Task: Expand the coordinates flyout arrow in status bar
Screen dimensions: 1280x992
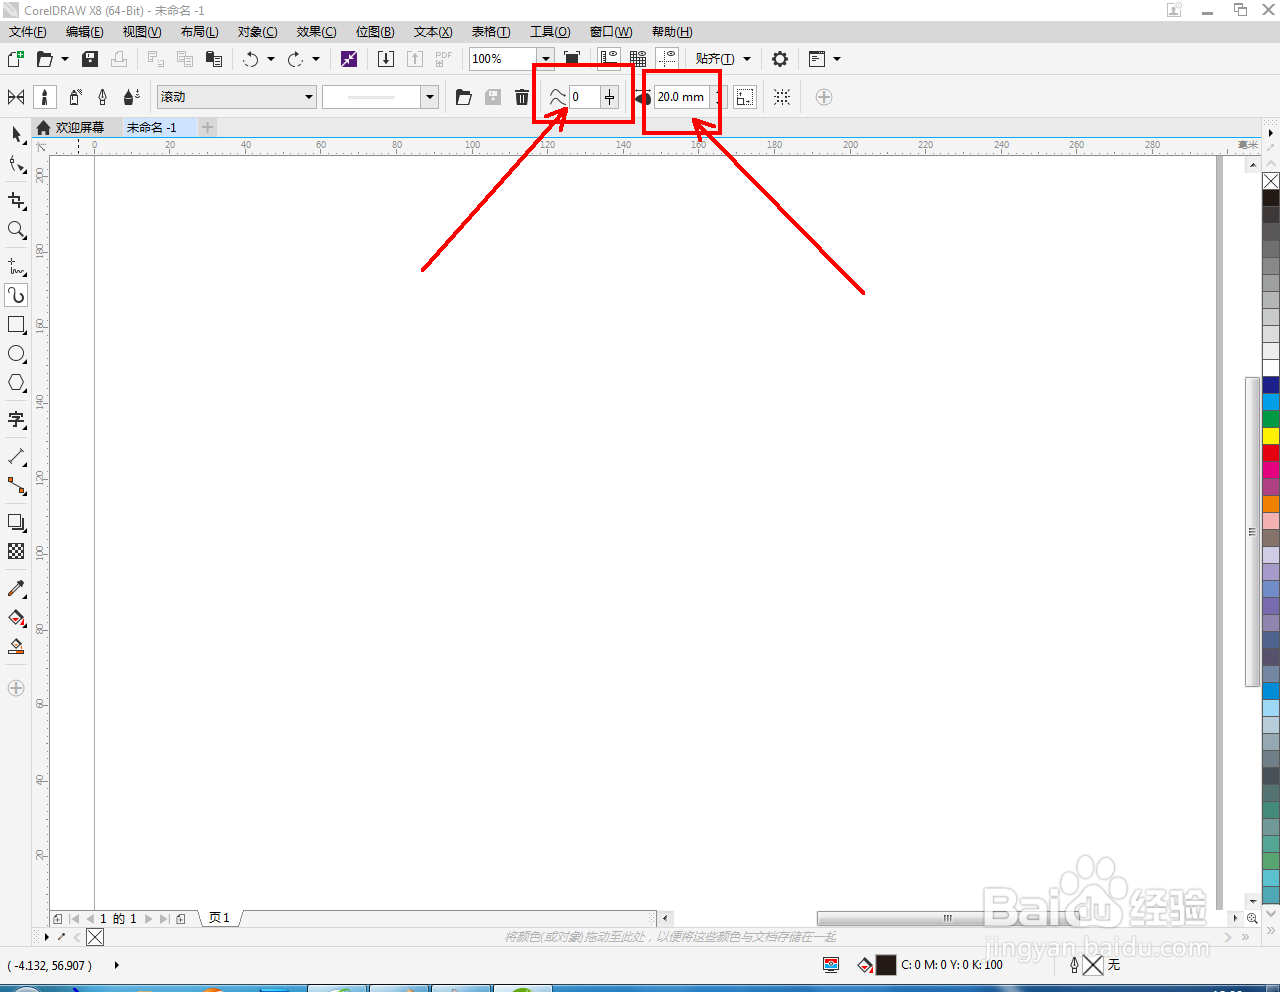Action: coord(117,965)
